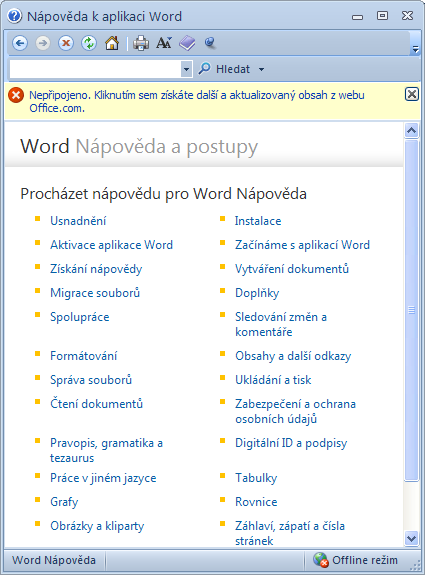Open Začínáme s aplikací Word topic
This screenshot has height=575, width=425.
coord(303,245)
